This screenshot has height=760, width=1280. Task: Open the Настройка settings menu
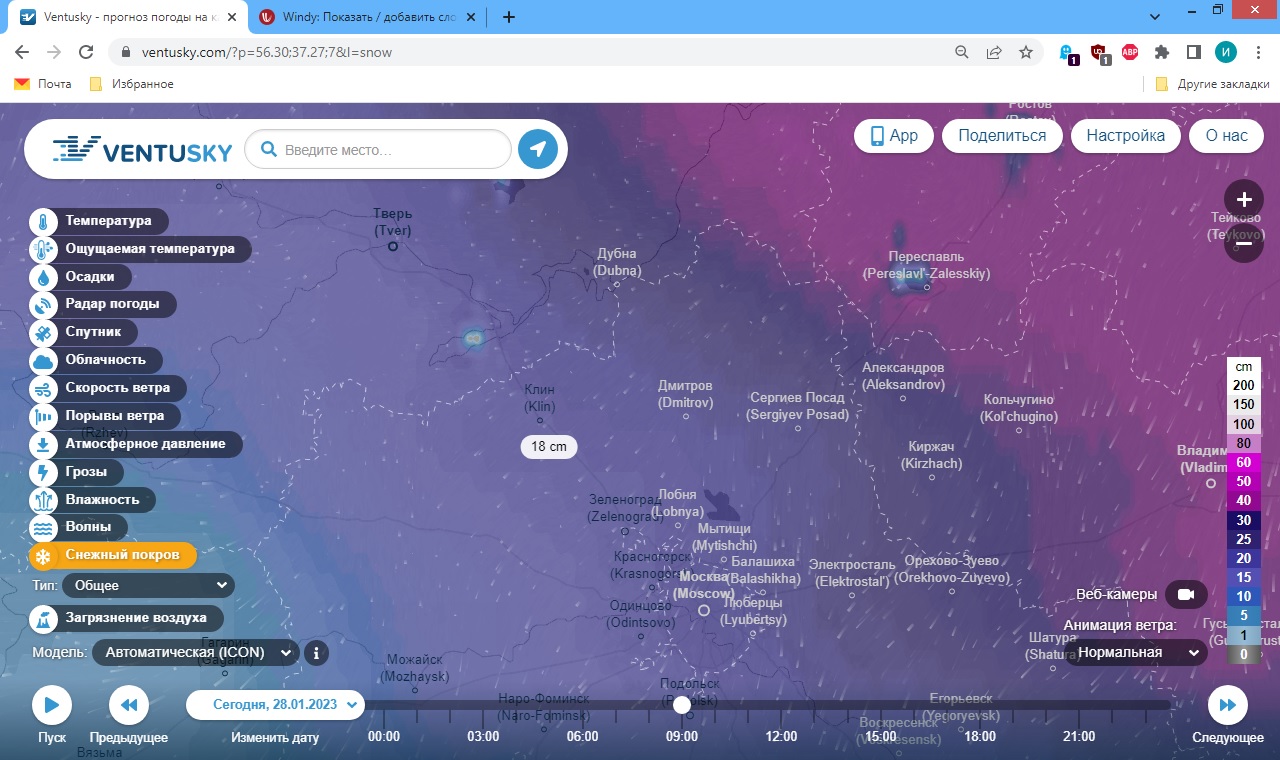coord(1126,136)
